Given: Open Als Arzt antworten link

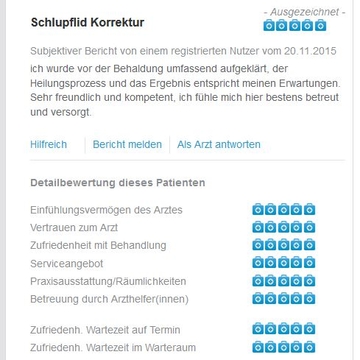Looking at the screenshot, I should pyautogui.click(x=219, y=145).
